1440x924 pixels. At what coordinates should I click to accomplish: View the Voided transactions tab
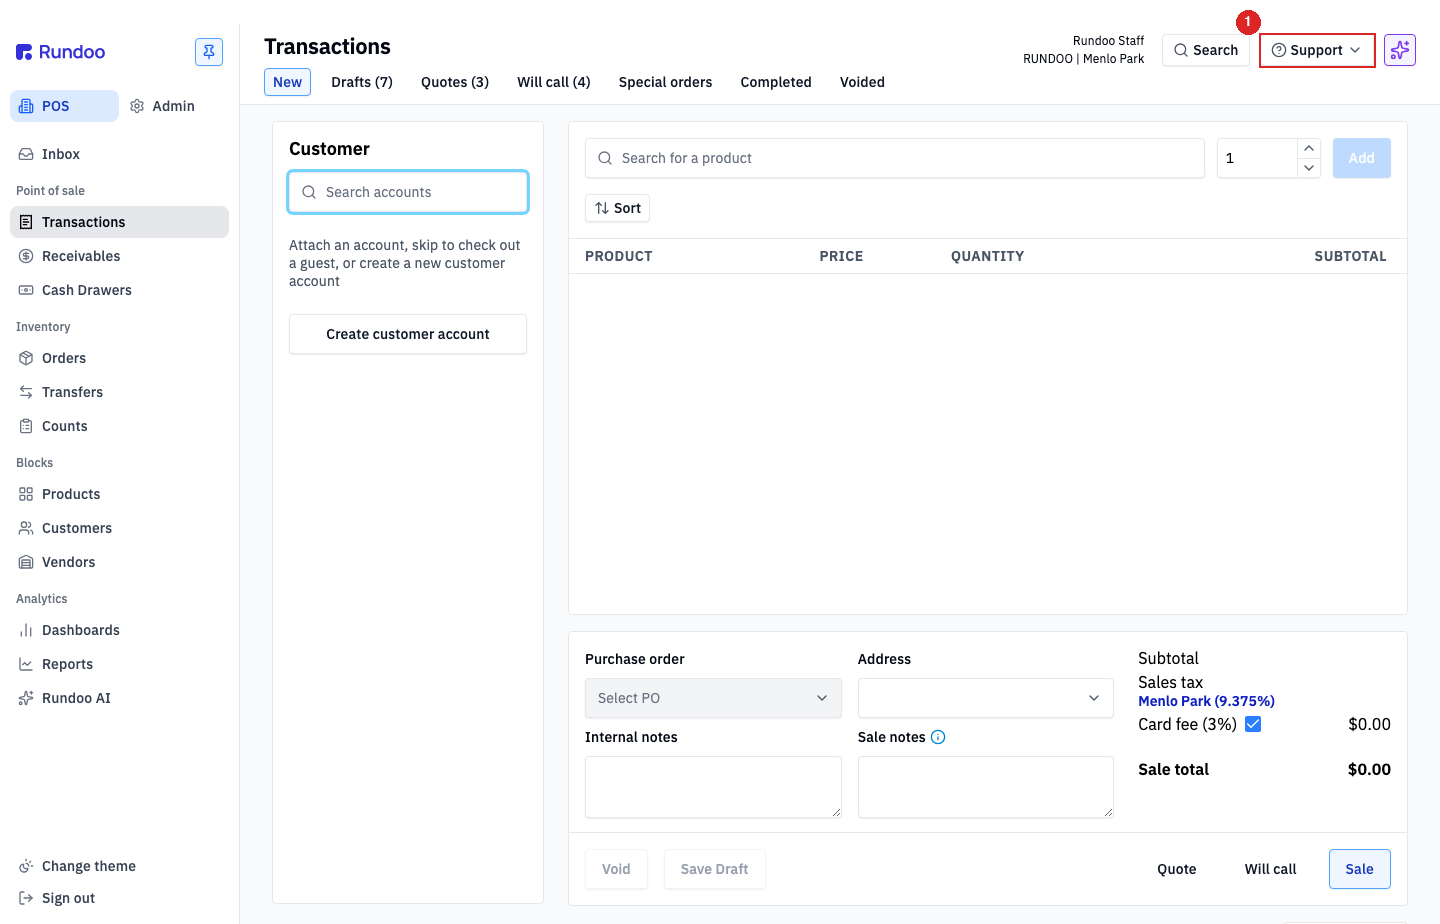click(x=862, y=82)
